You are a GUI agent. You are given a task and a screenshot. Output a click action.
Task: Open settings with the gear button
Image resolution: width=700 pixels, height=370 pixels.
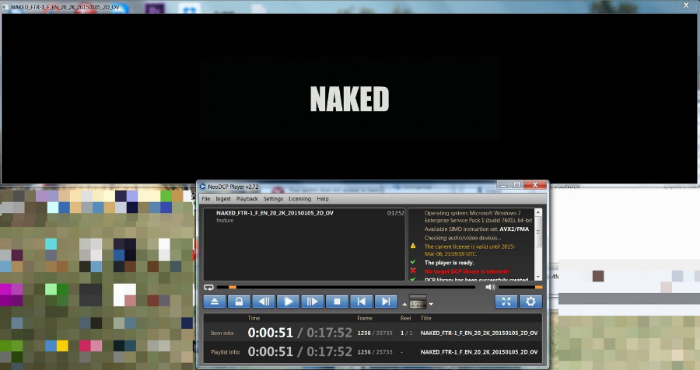pos(530,302)
